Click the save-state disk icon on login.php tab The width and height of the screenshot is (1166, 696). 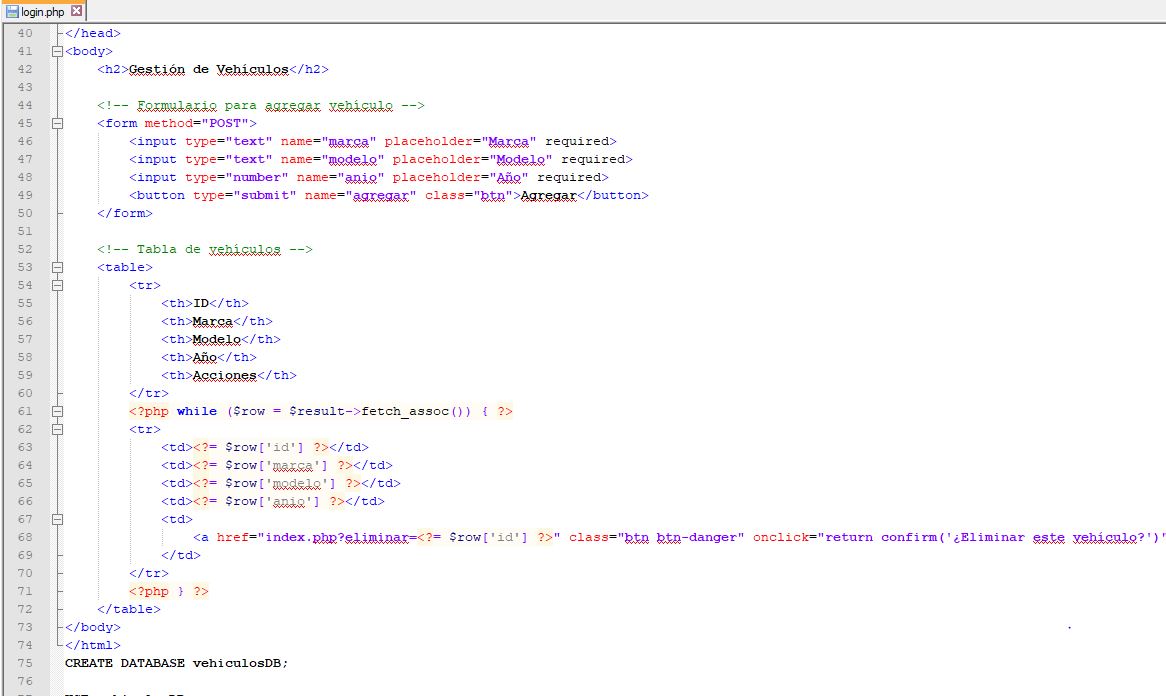point(13,11)
